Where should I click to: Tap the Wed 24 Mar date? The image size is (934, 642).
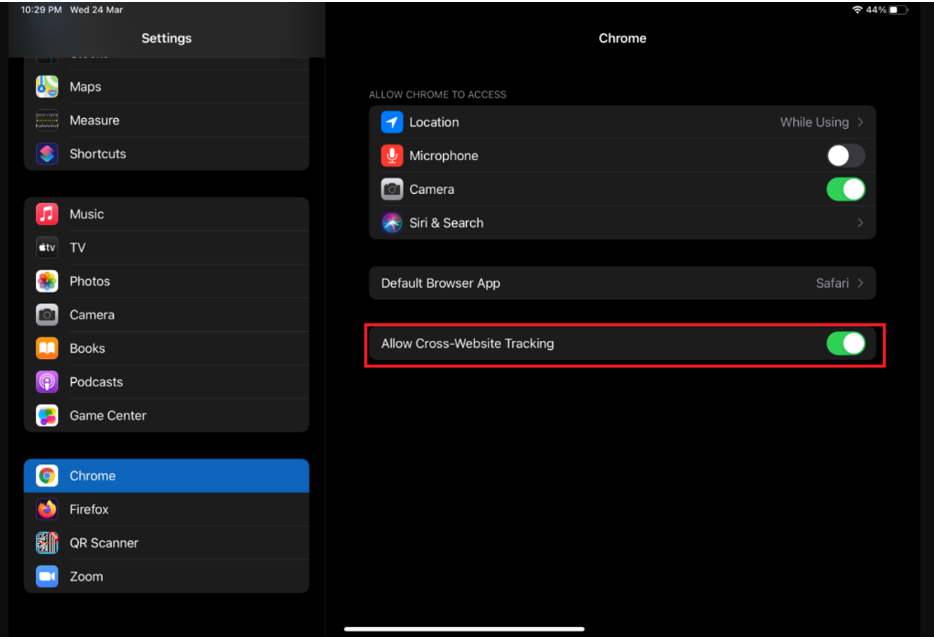96,10
